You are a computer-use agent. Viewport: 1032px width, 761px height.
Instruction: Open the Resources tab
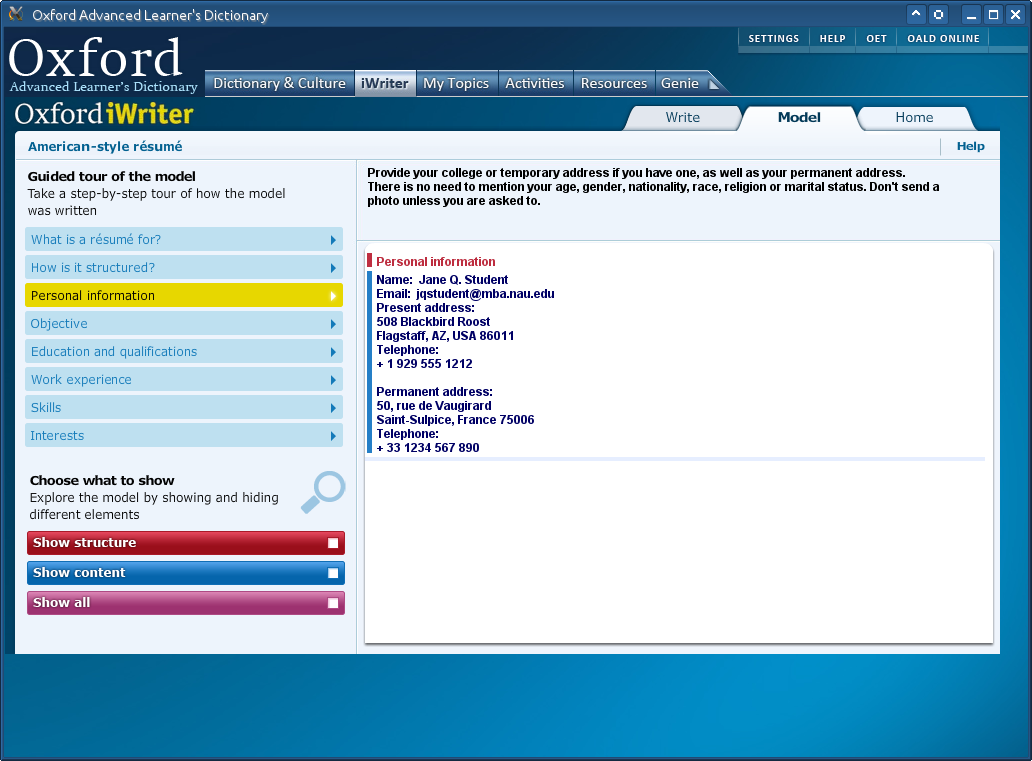[x=613, y=84]
